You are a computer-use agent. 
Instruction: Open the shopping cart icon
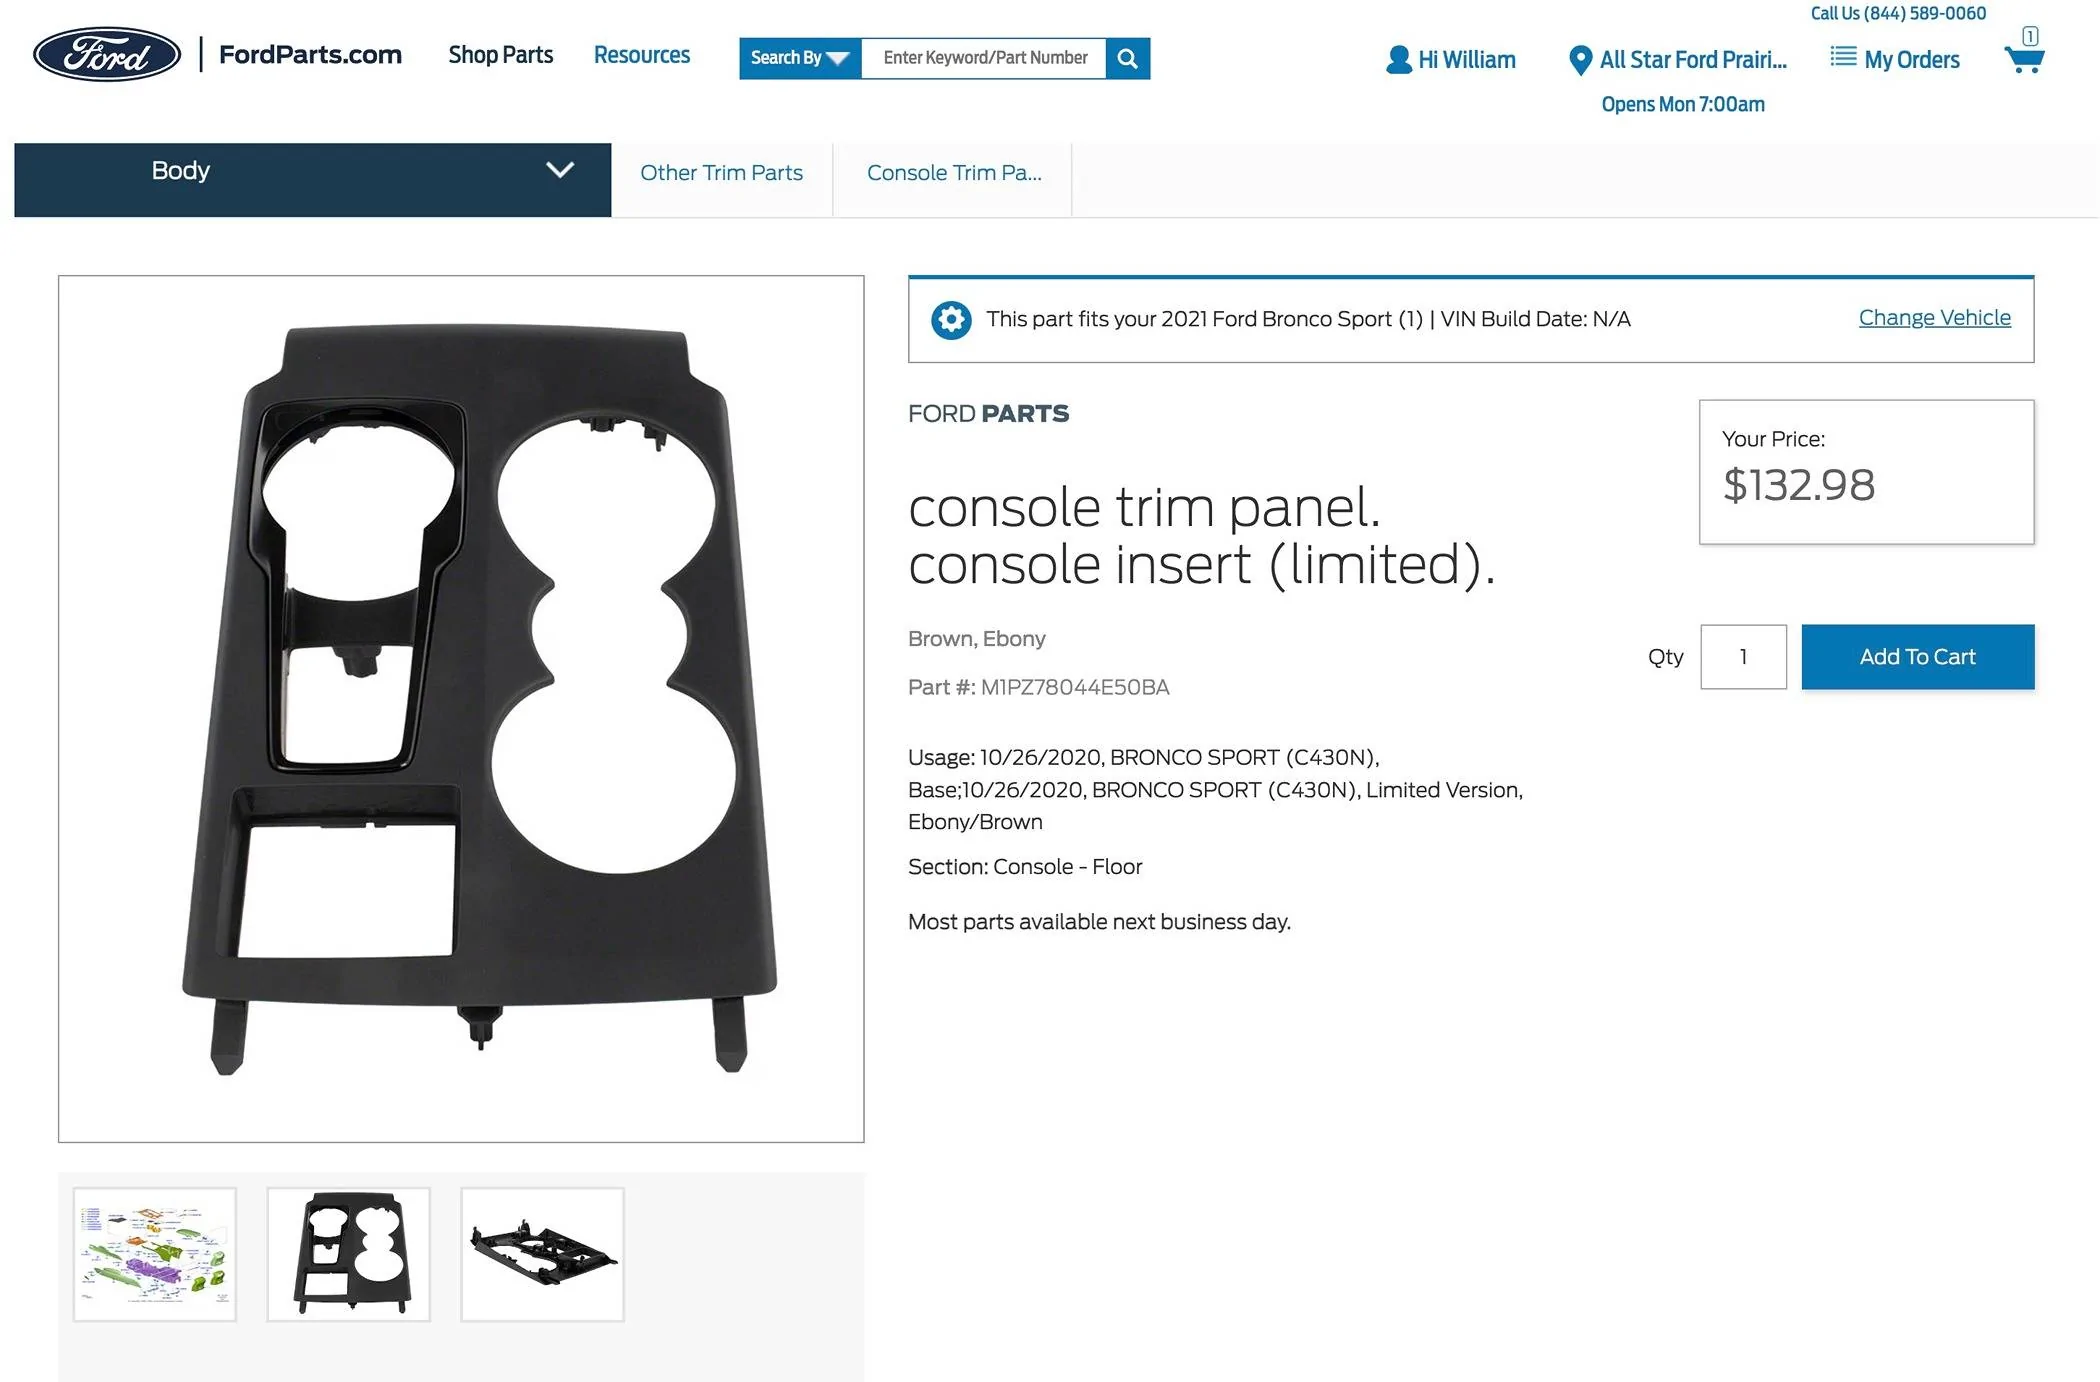coord(2024,58)
